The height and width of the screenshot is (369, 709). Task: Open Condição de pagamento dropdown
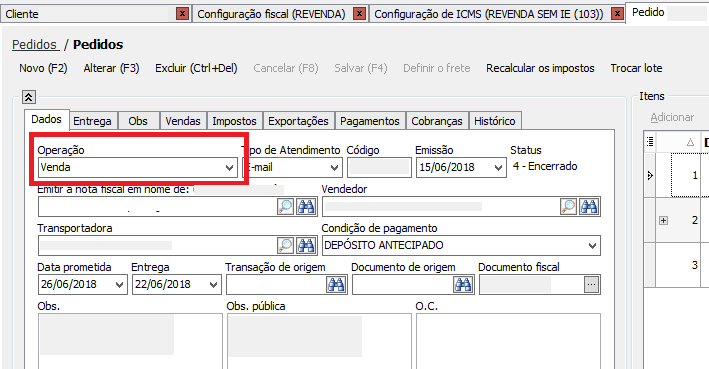(x=592, y=246)
